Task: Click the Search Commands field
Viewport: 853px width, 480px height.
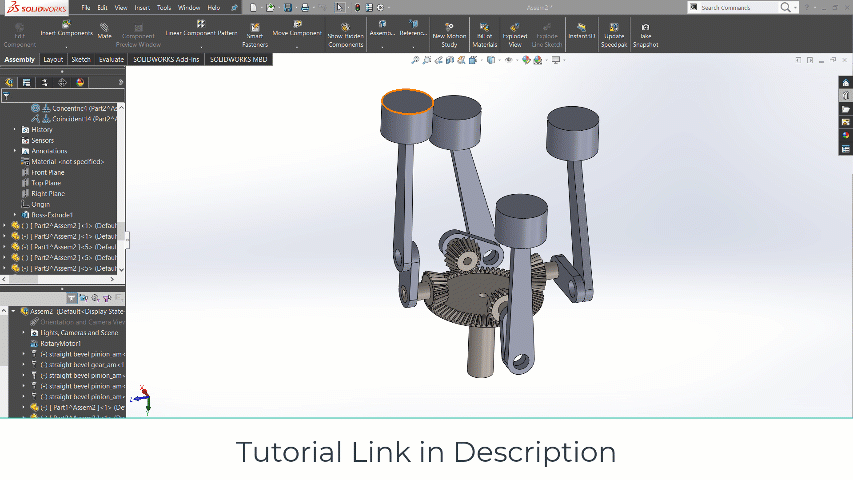Action: tap(737, 8)
